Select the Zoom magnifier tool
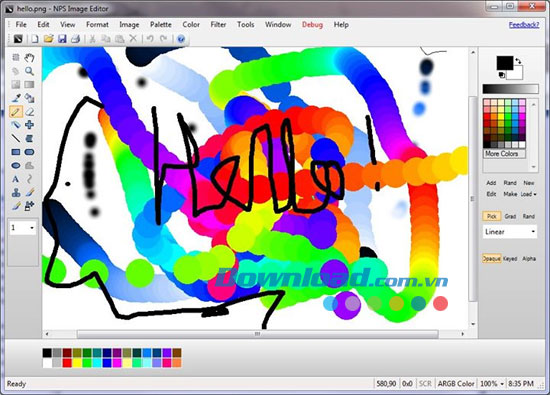The image size is (550, 395). point(29,71)
